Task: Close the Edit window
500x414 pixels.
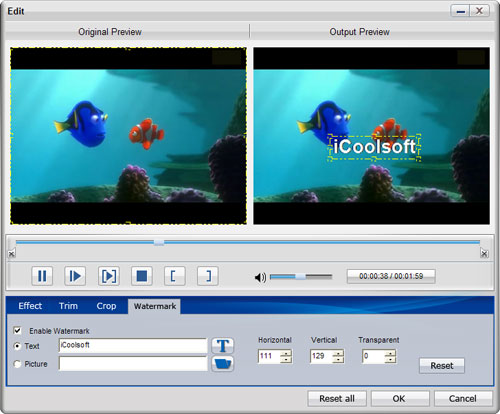Action: 480,11
